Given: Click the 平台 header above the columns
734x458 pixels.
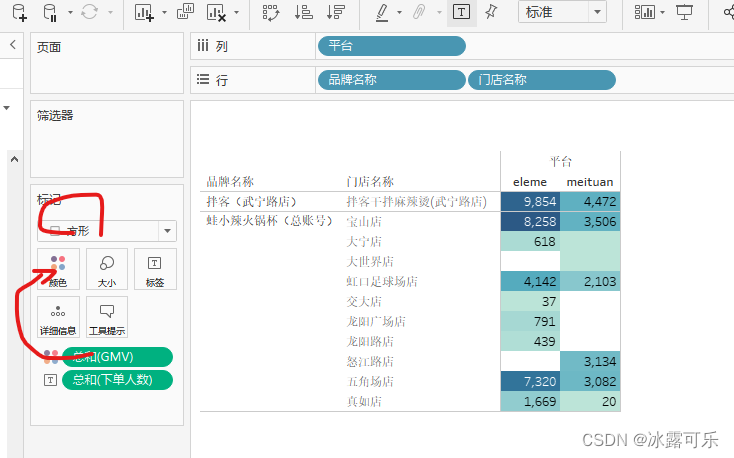Looking at the screenshot, I should click(x=561, y=162).
